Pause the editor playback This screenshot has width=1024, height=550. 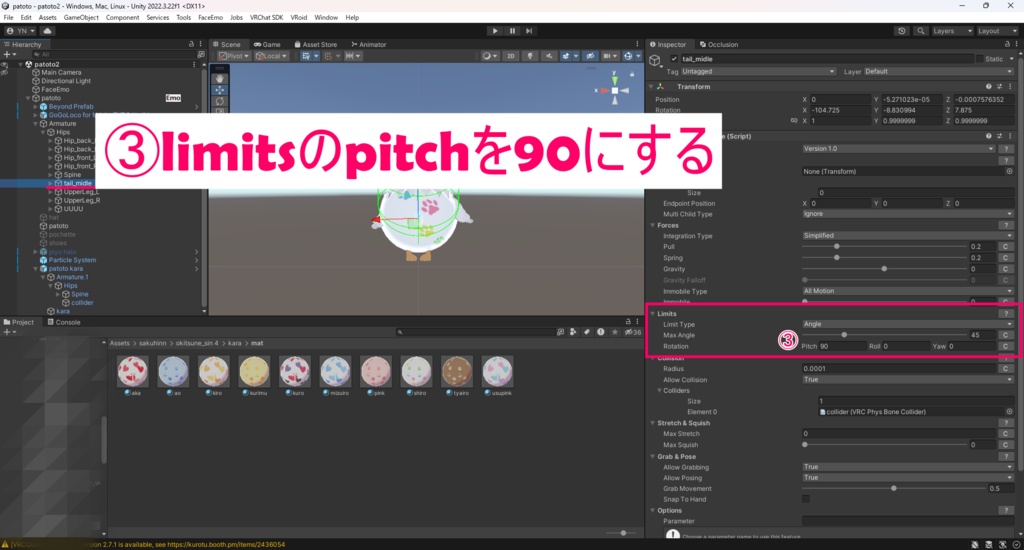click(x=512, y=31)
